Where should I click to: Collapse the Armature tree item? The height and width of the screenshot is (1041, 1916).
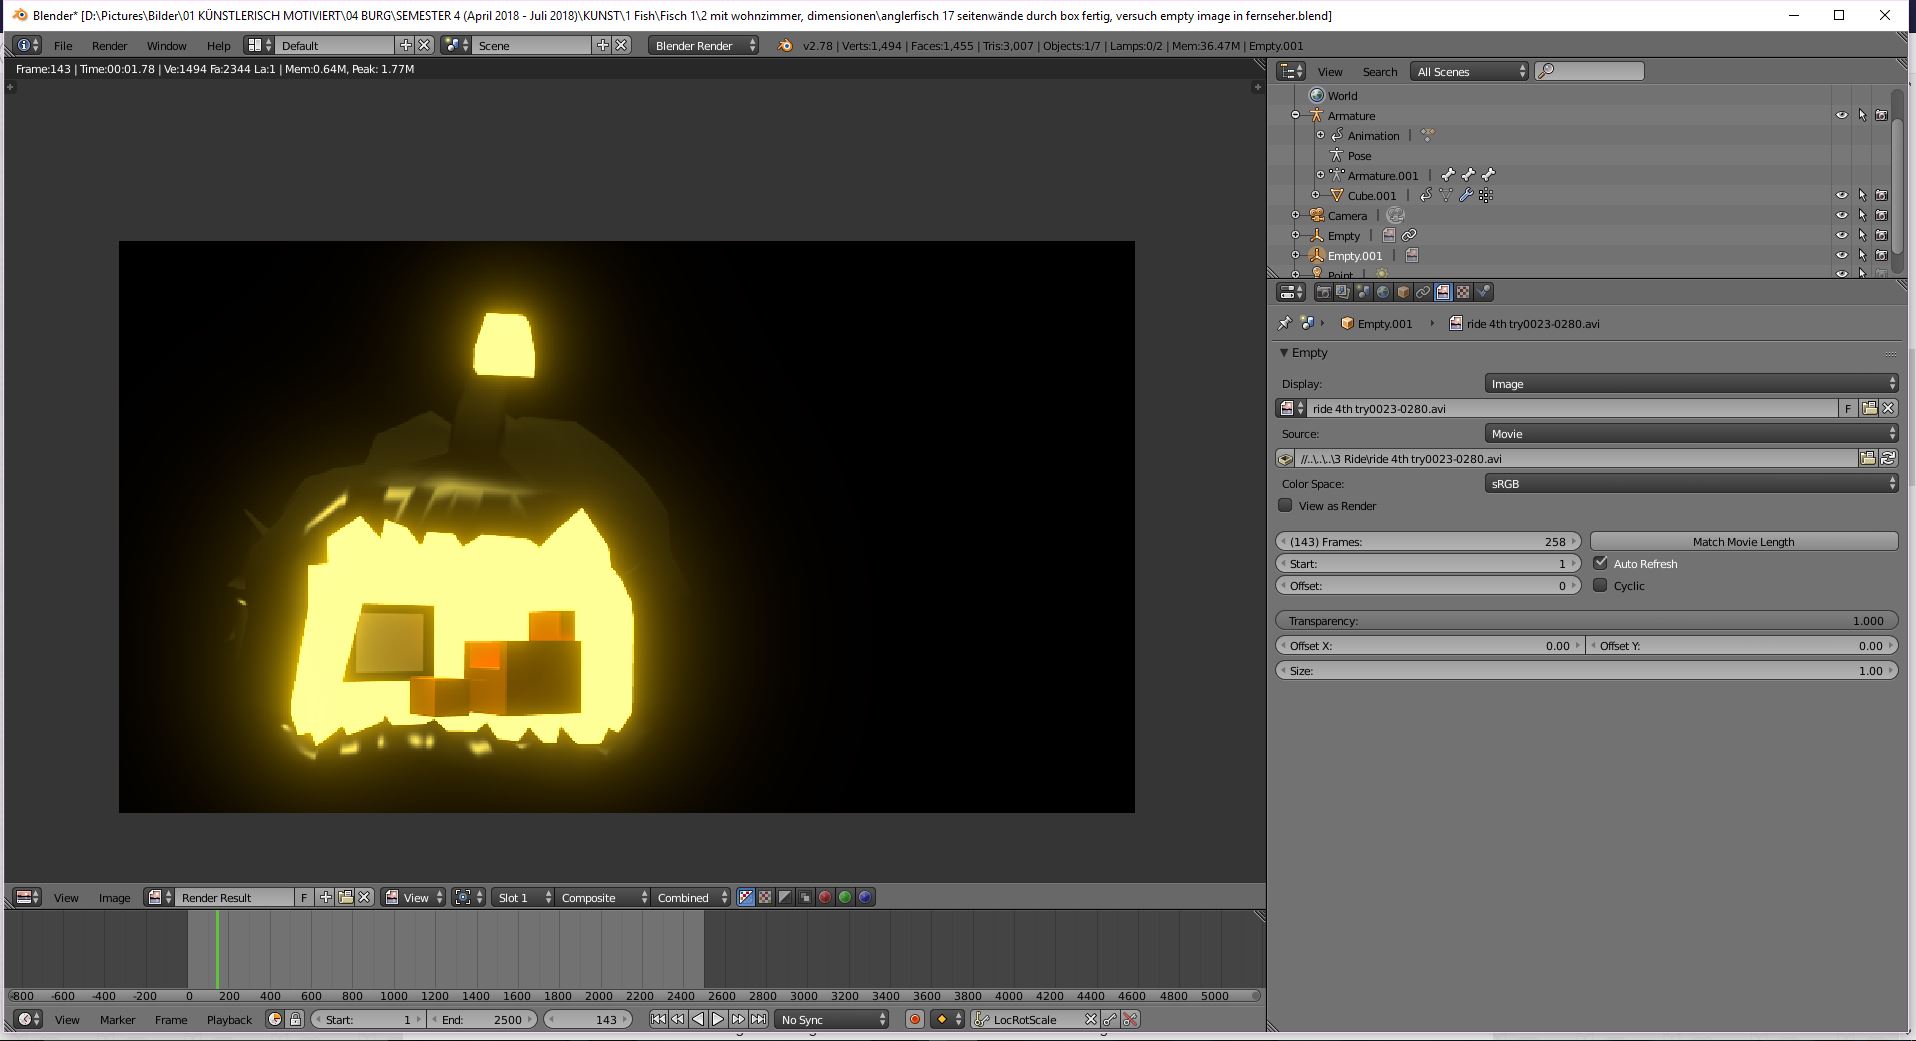coord(1296,115)
